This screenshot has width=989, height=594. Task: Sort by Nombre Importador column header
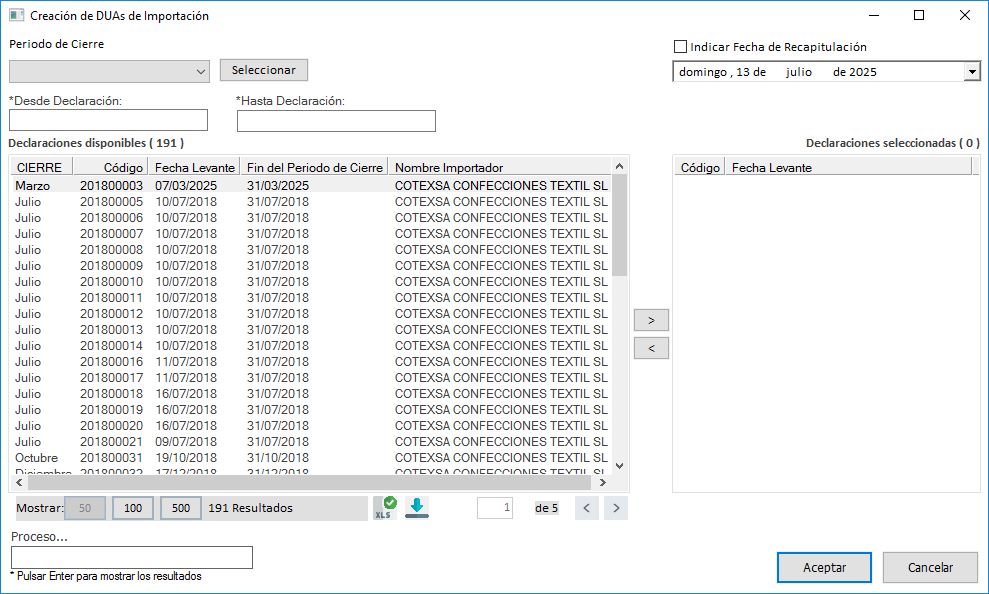point(449,168)
